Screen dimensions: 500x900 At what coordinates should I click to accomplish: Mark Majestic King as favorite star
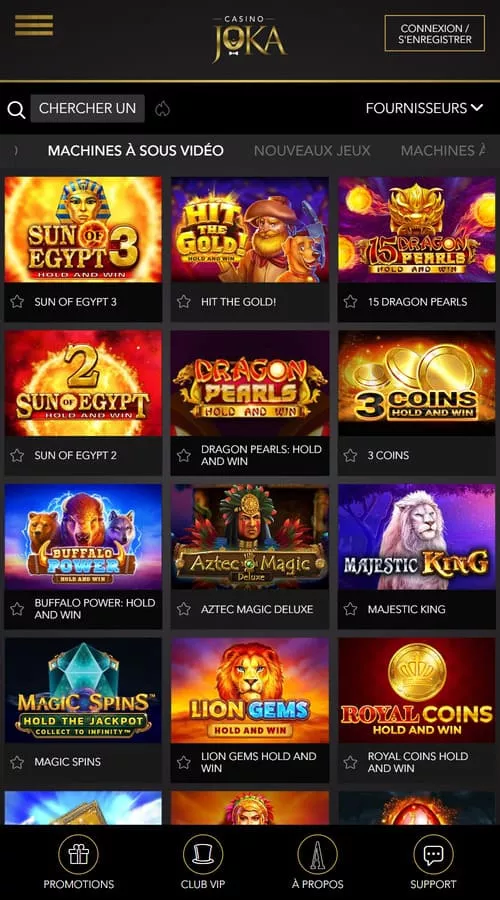(350, 609)
